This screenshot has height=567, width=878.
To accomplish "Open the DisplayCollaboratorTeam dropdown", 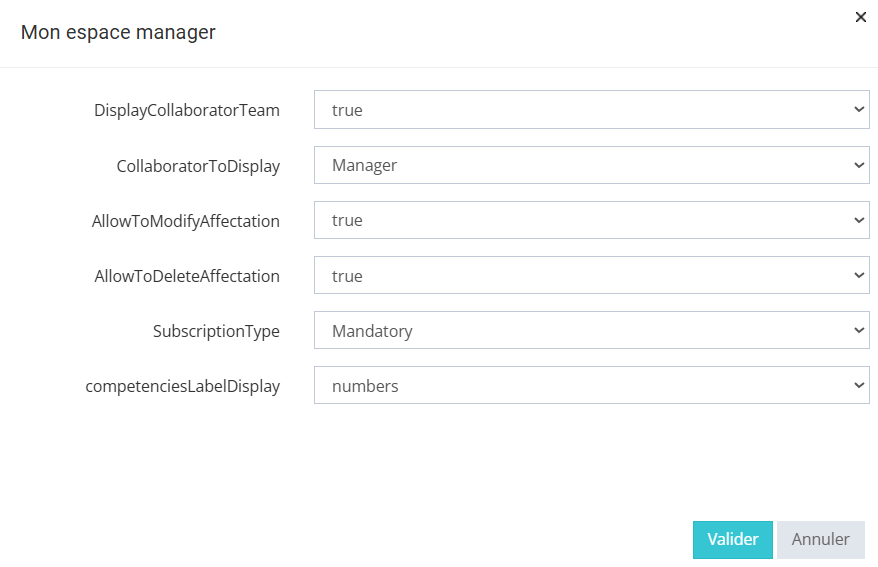I will (x=591, y=110).
